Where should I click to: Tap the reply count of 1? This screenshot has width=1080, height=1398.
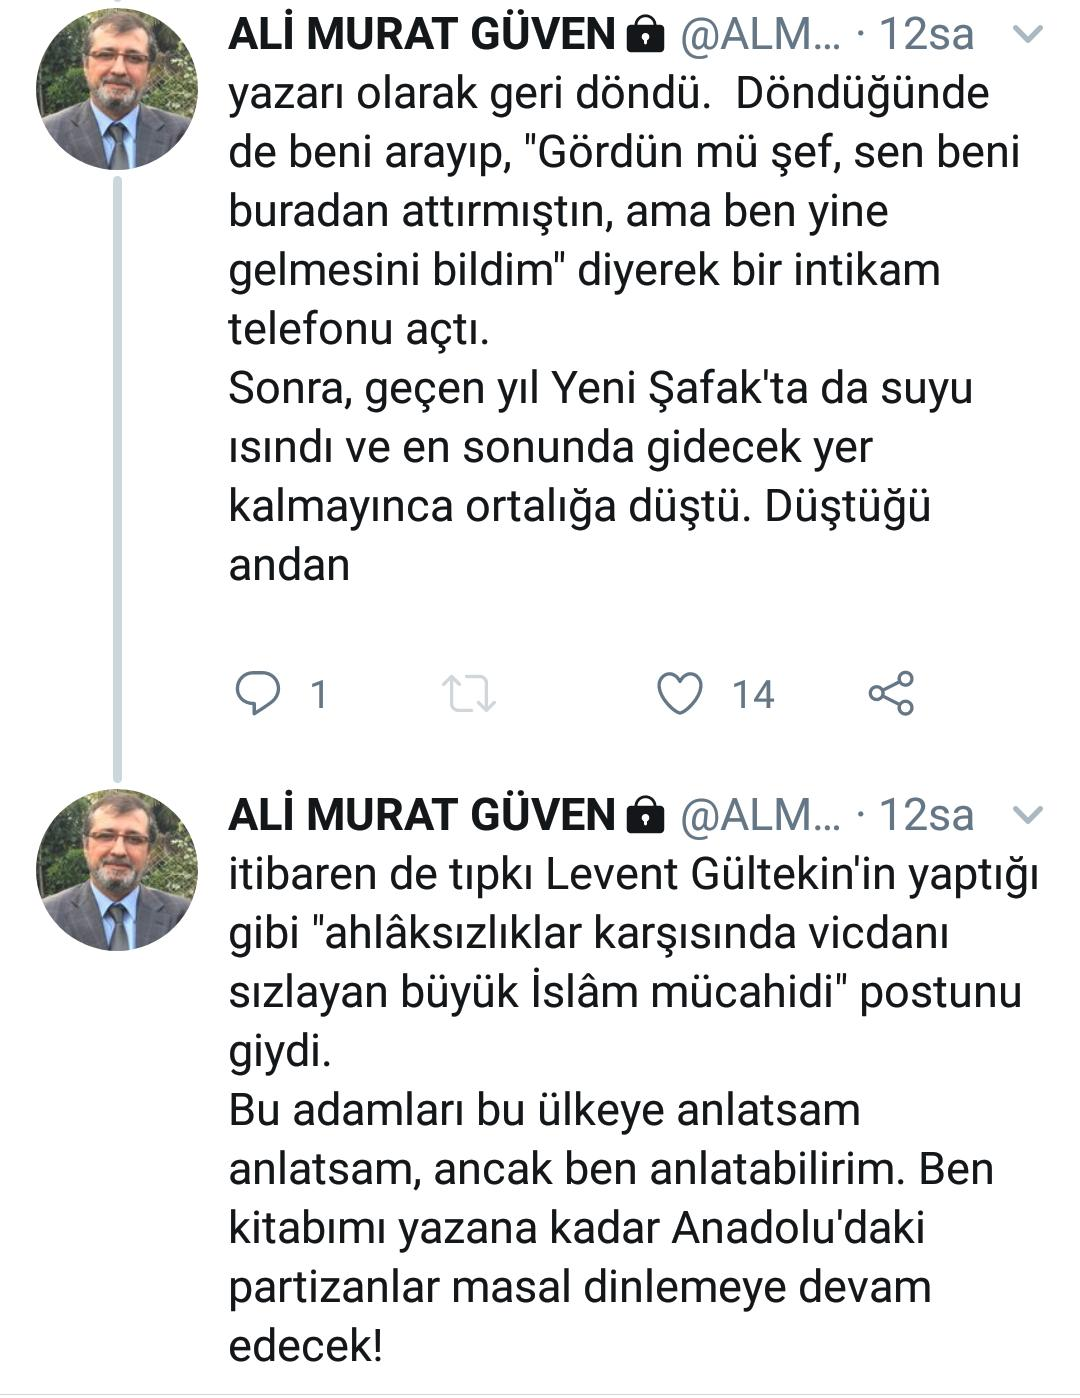(319, 694)
